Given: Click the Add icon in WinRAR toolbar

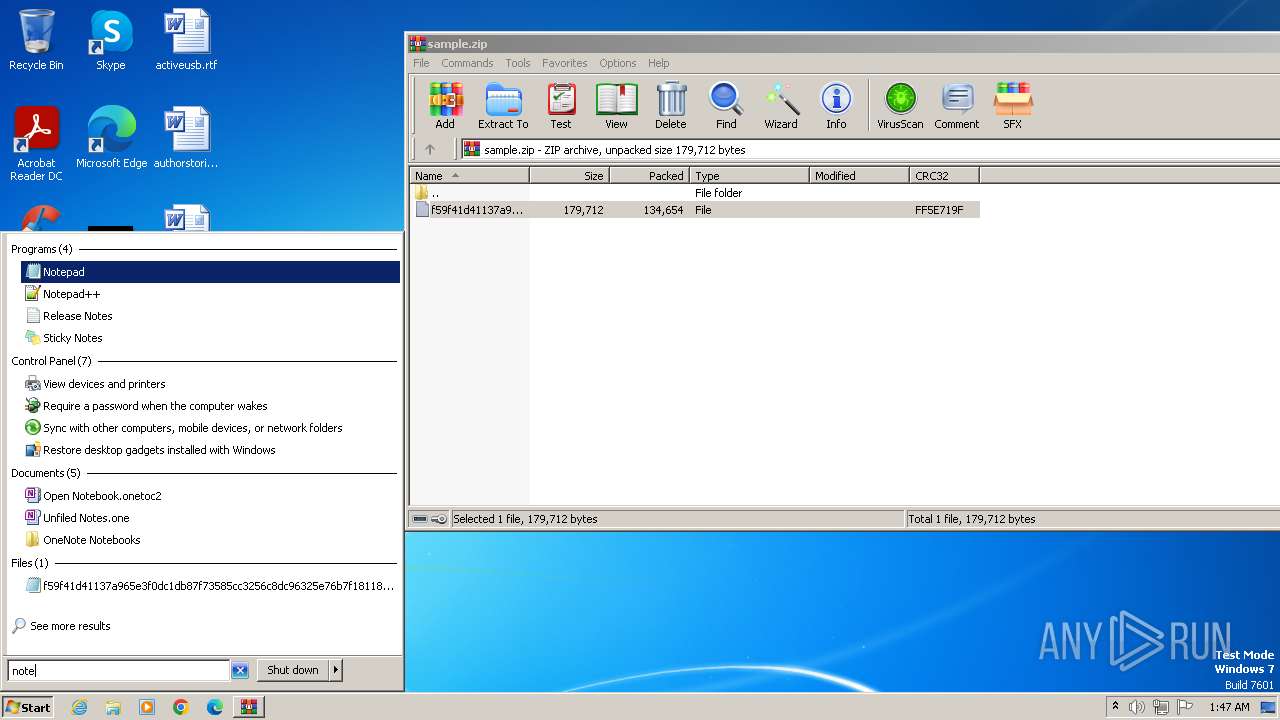Looking at the screenshot, I should 445,106.
